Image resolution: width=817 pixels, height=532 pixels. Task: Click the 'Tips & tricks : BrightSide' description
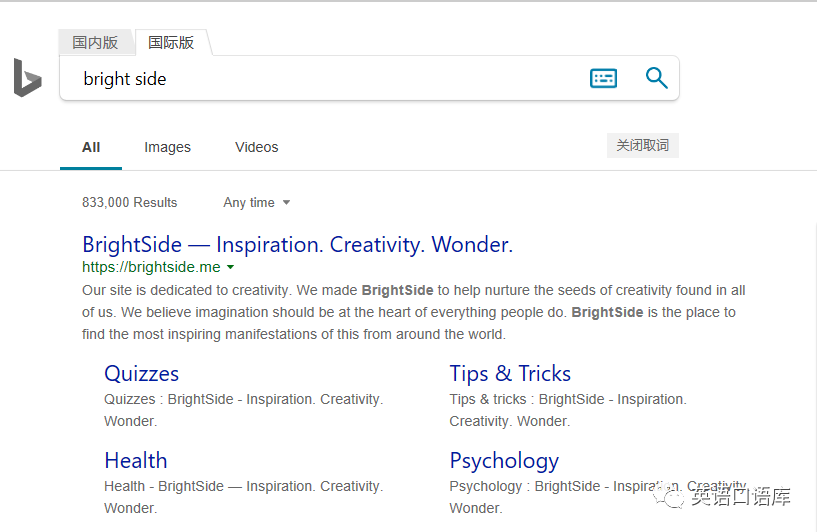(568, 410)
